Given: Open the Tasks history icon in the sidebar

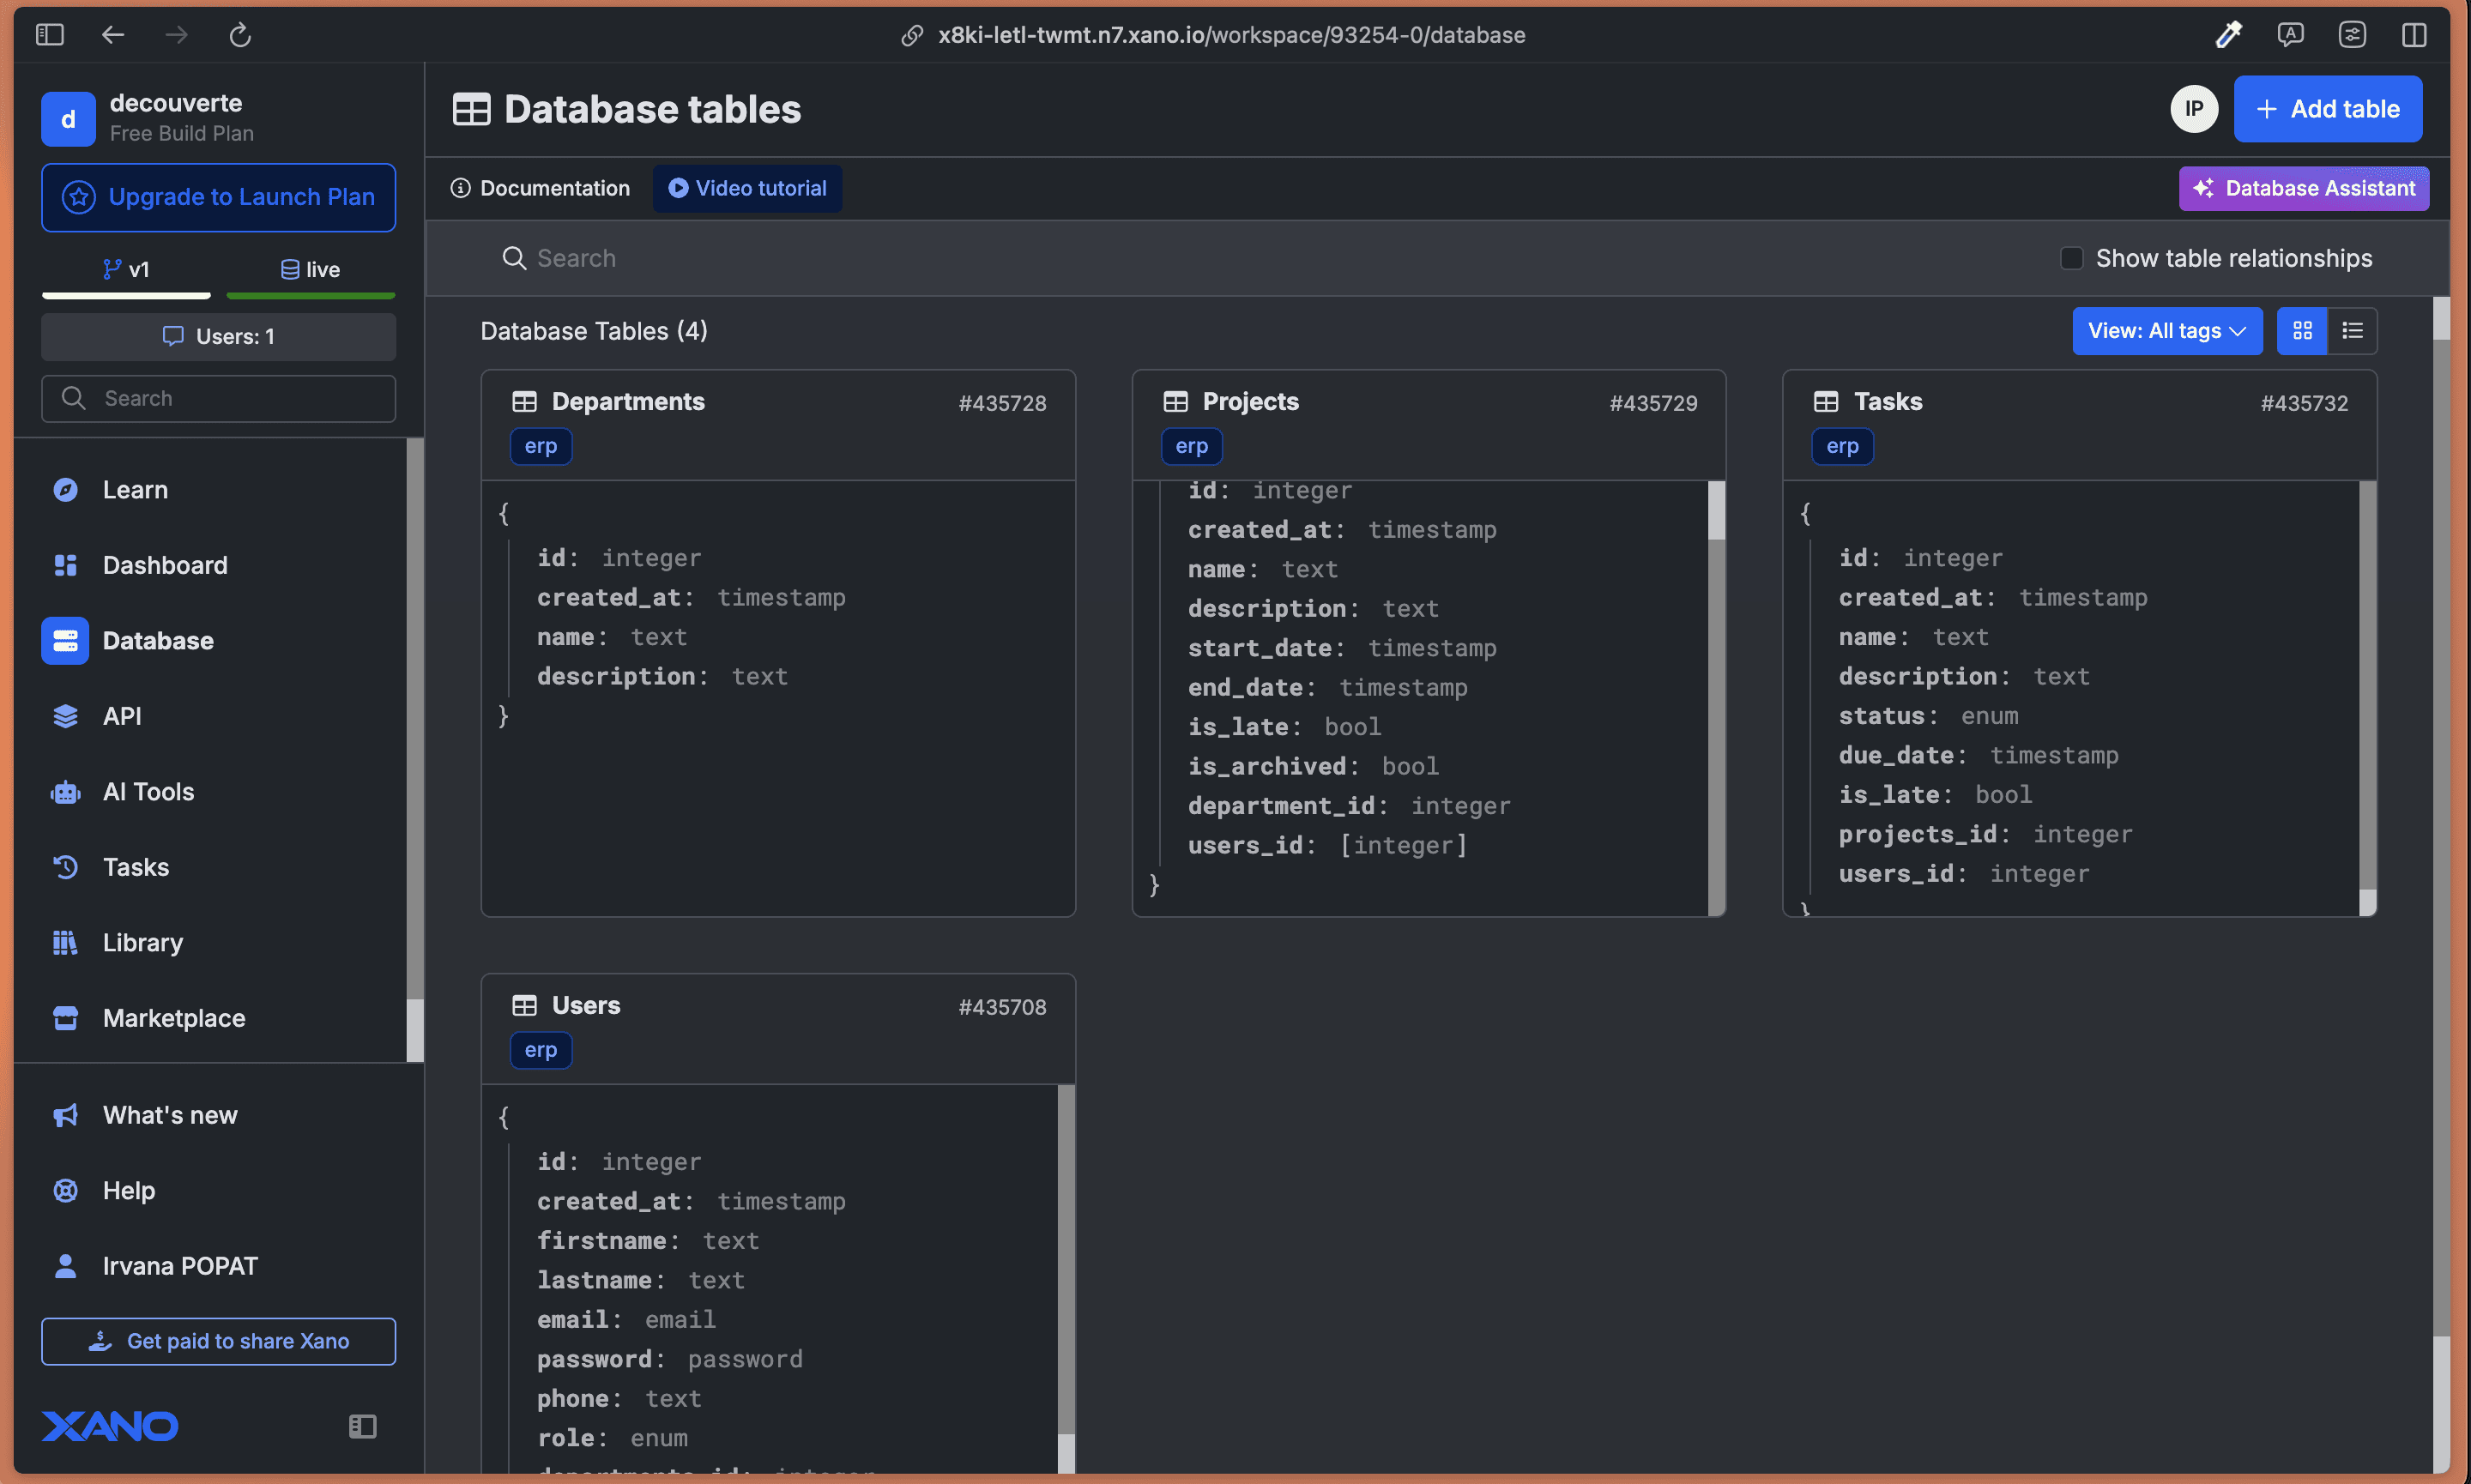Looking at the screenshot, I should (x=65, y=867).
